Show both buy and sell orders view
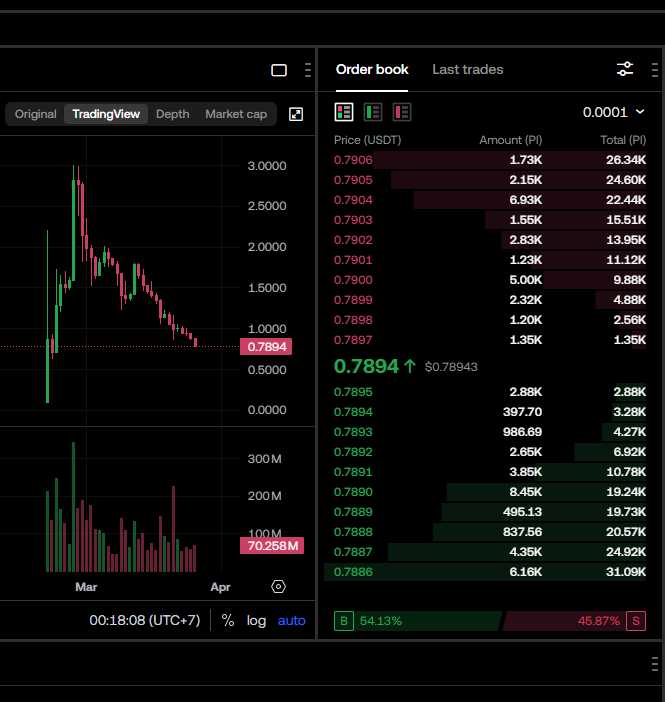The width and height of the screenshot is (665, 702). 344,112
